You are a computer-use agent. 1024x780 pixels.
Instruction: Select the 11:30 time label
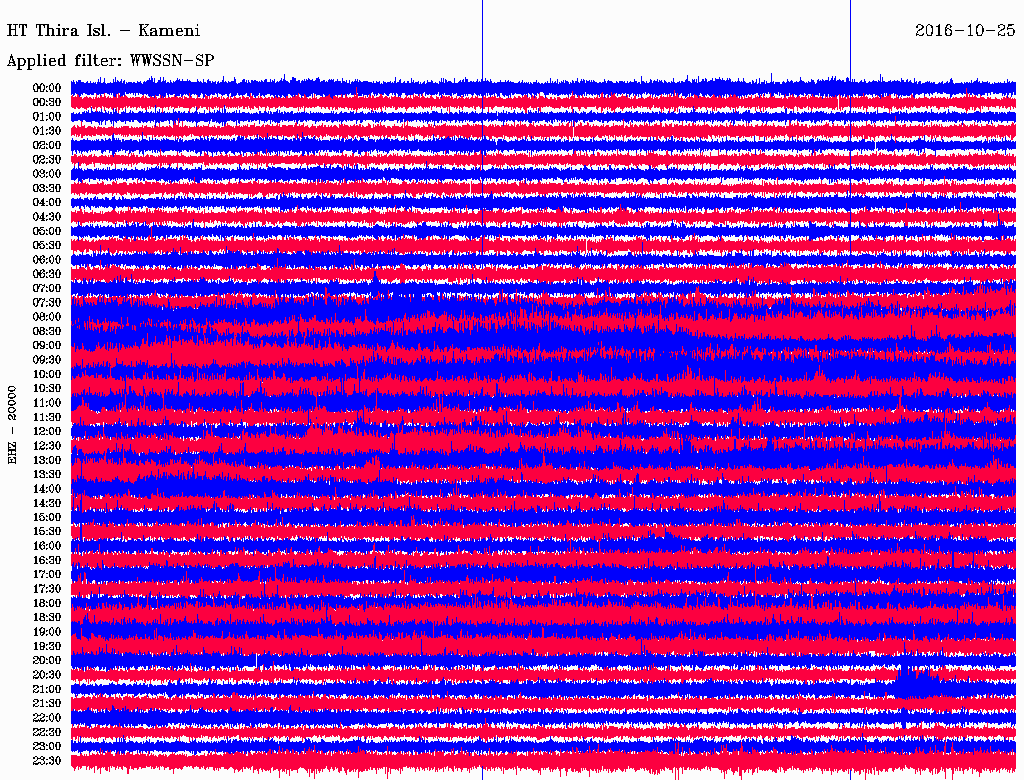47,417
